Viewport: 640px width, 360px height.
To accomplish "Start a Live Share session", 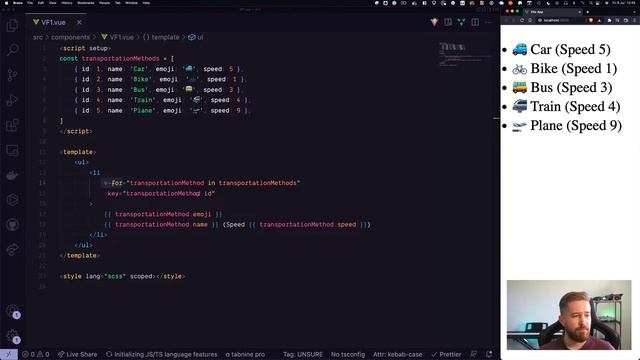I will tap(78, 354).
